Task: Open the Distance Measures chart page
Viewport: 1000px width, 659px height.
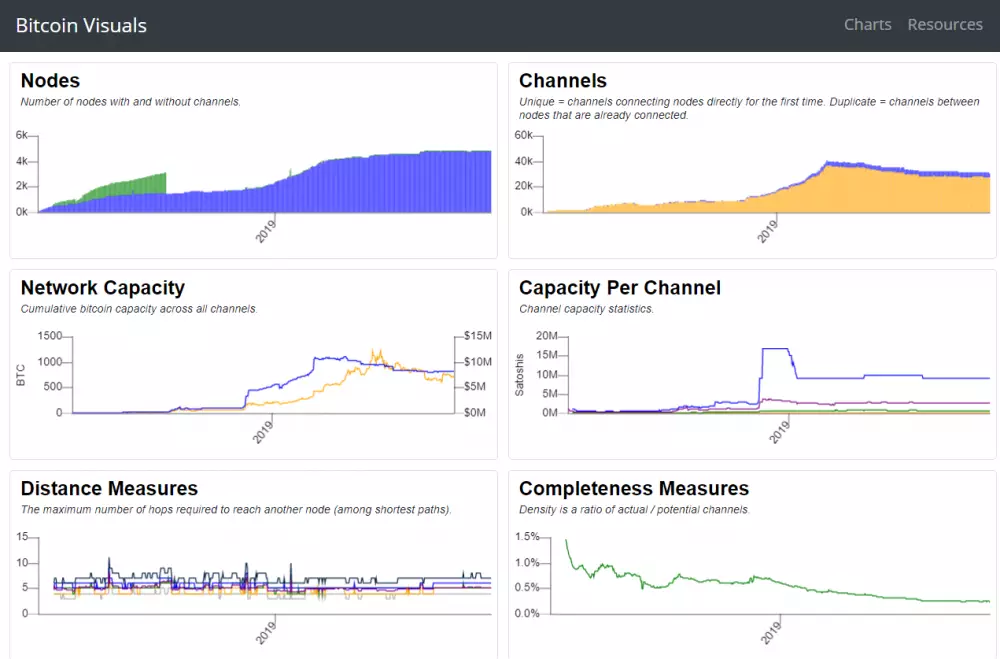Action: click(x=110, y=489)
